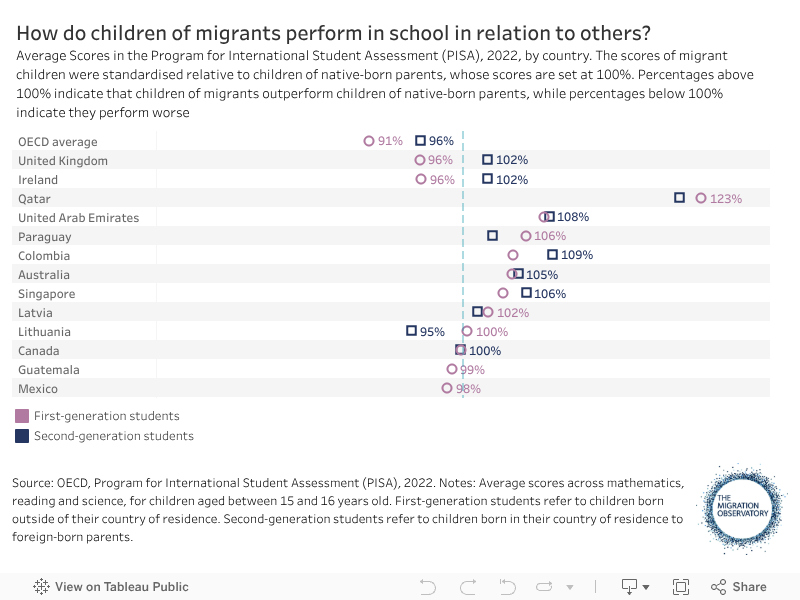
Task: Select the First-generation pink color swatch
Action: click(22, 416)
